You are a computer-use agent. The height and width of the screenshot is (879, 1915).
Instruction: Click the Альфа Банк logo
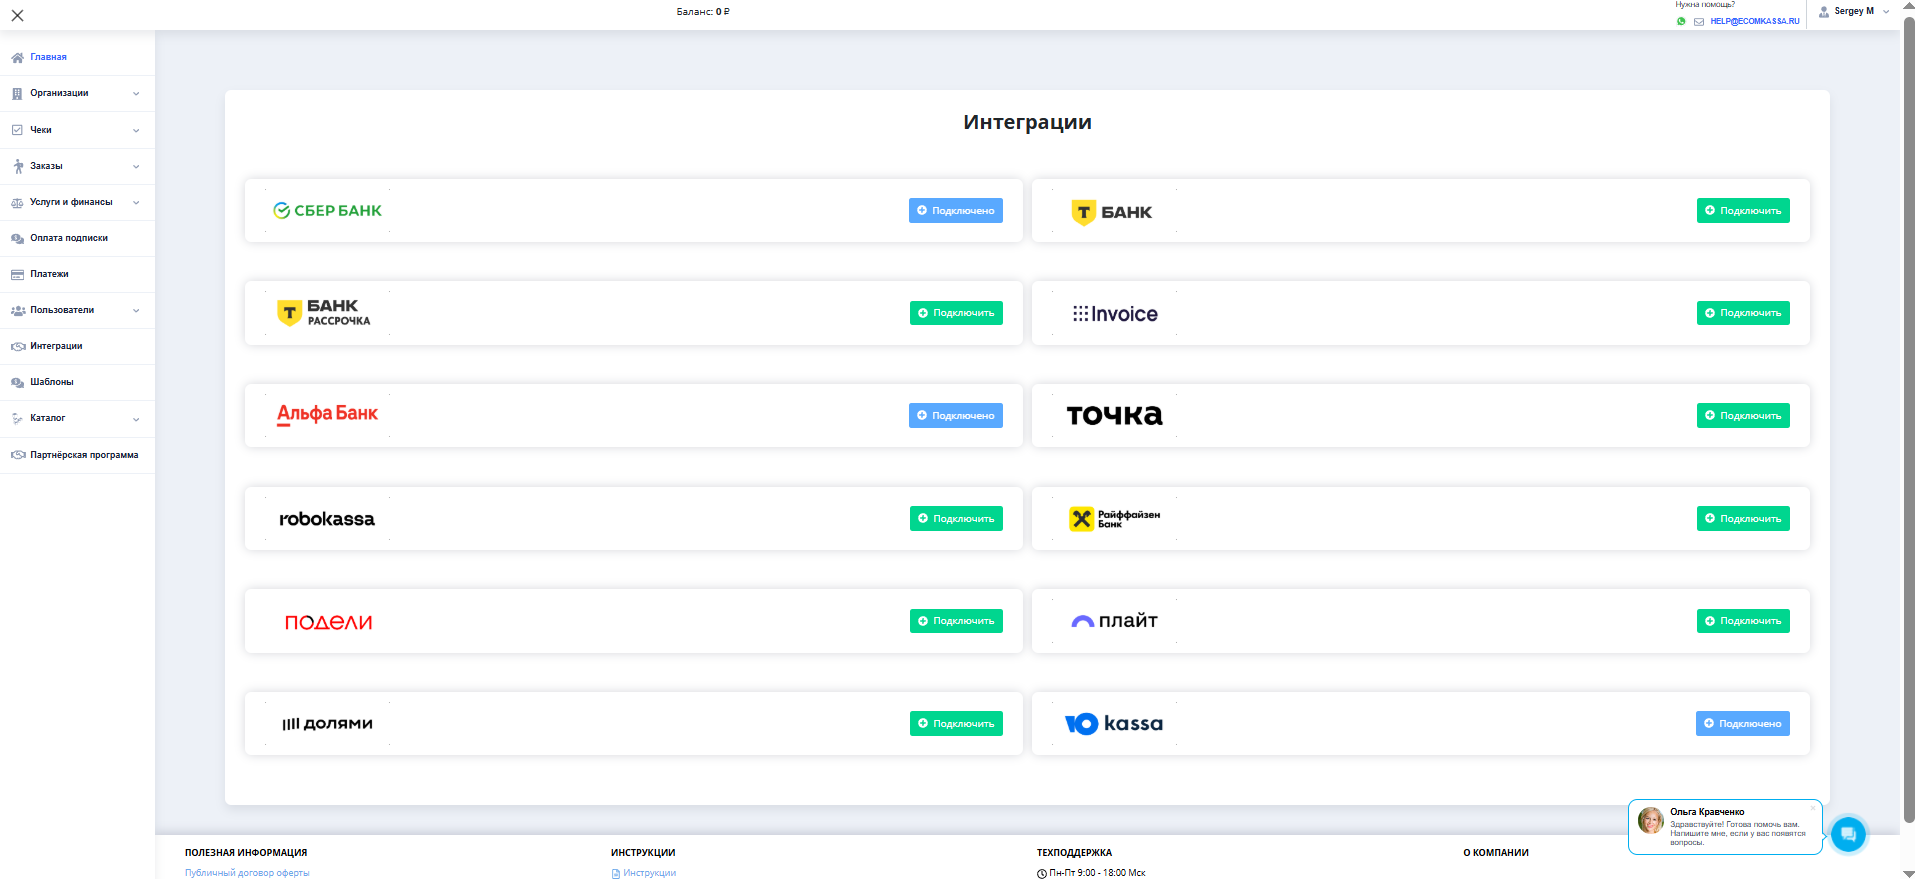point(327,415)
